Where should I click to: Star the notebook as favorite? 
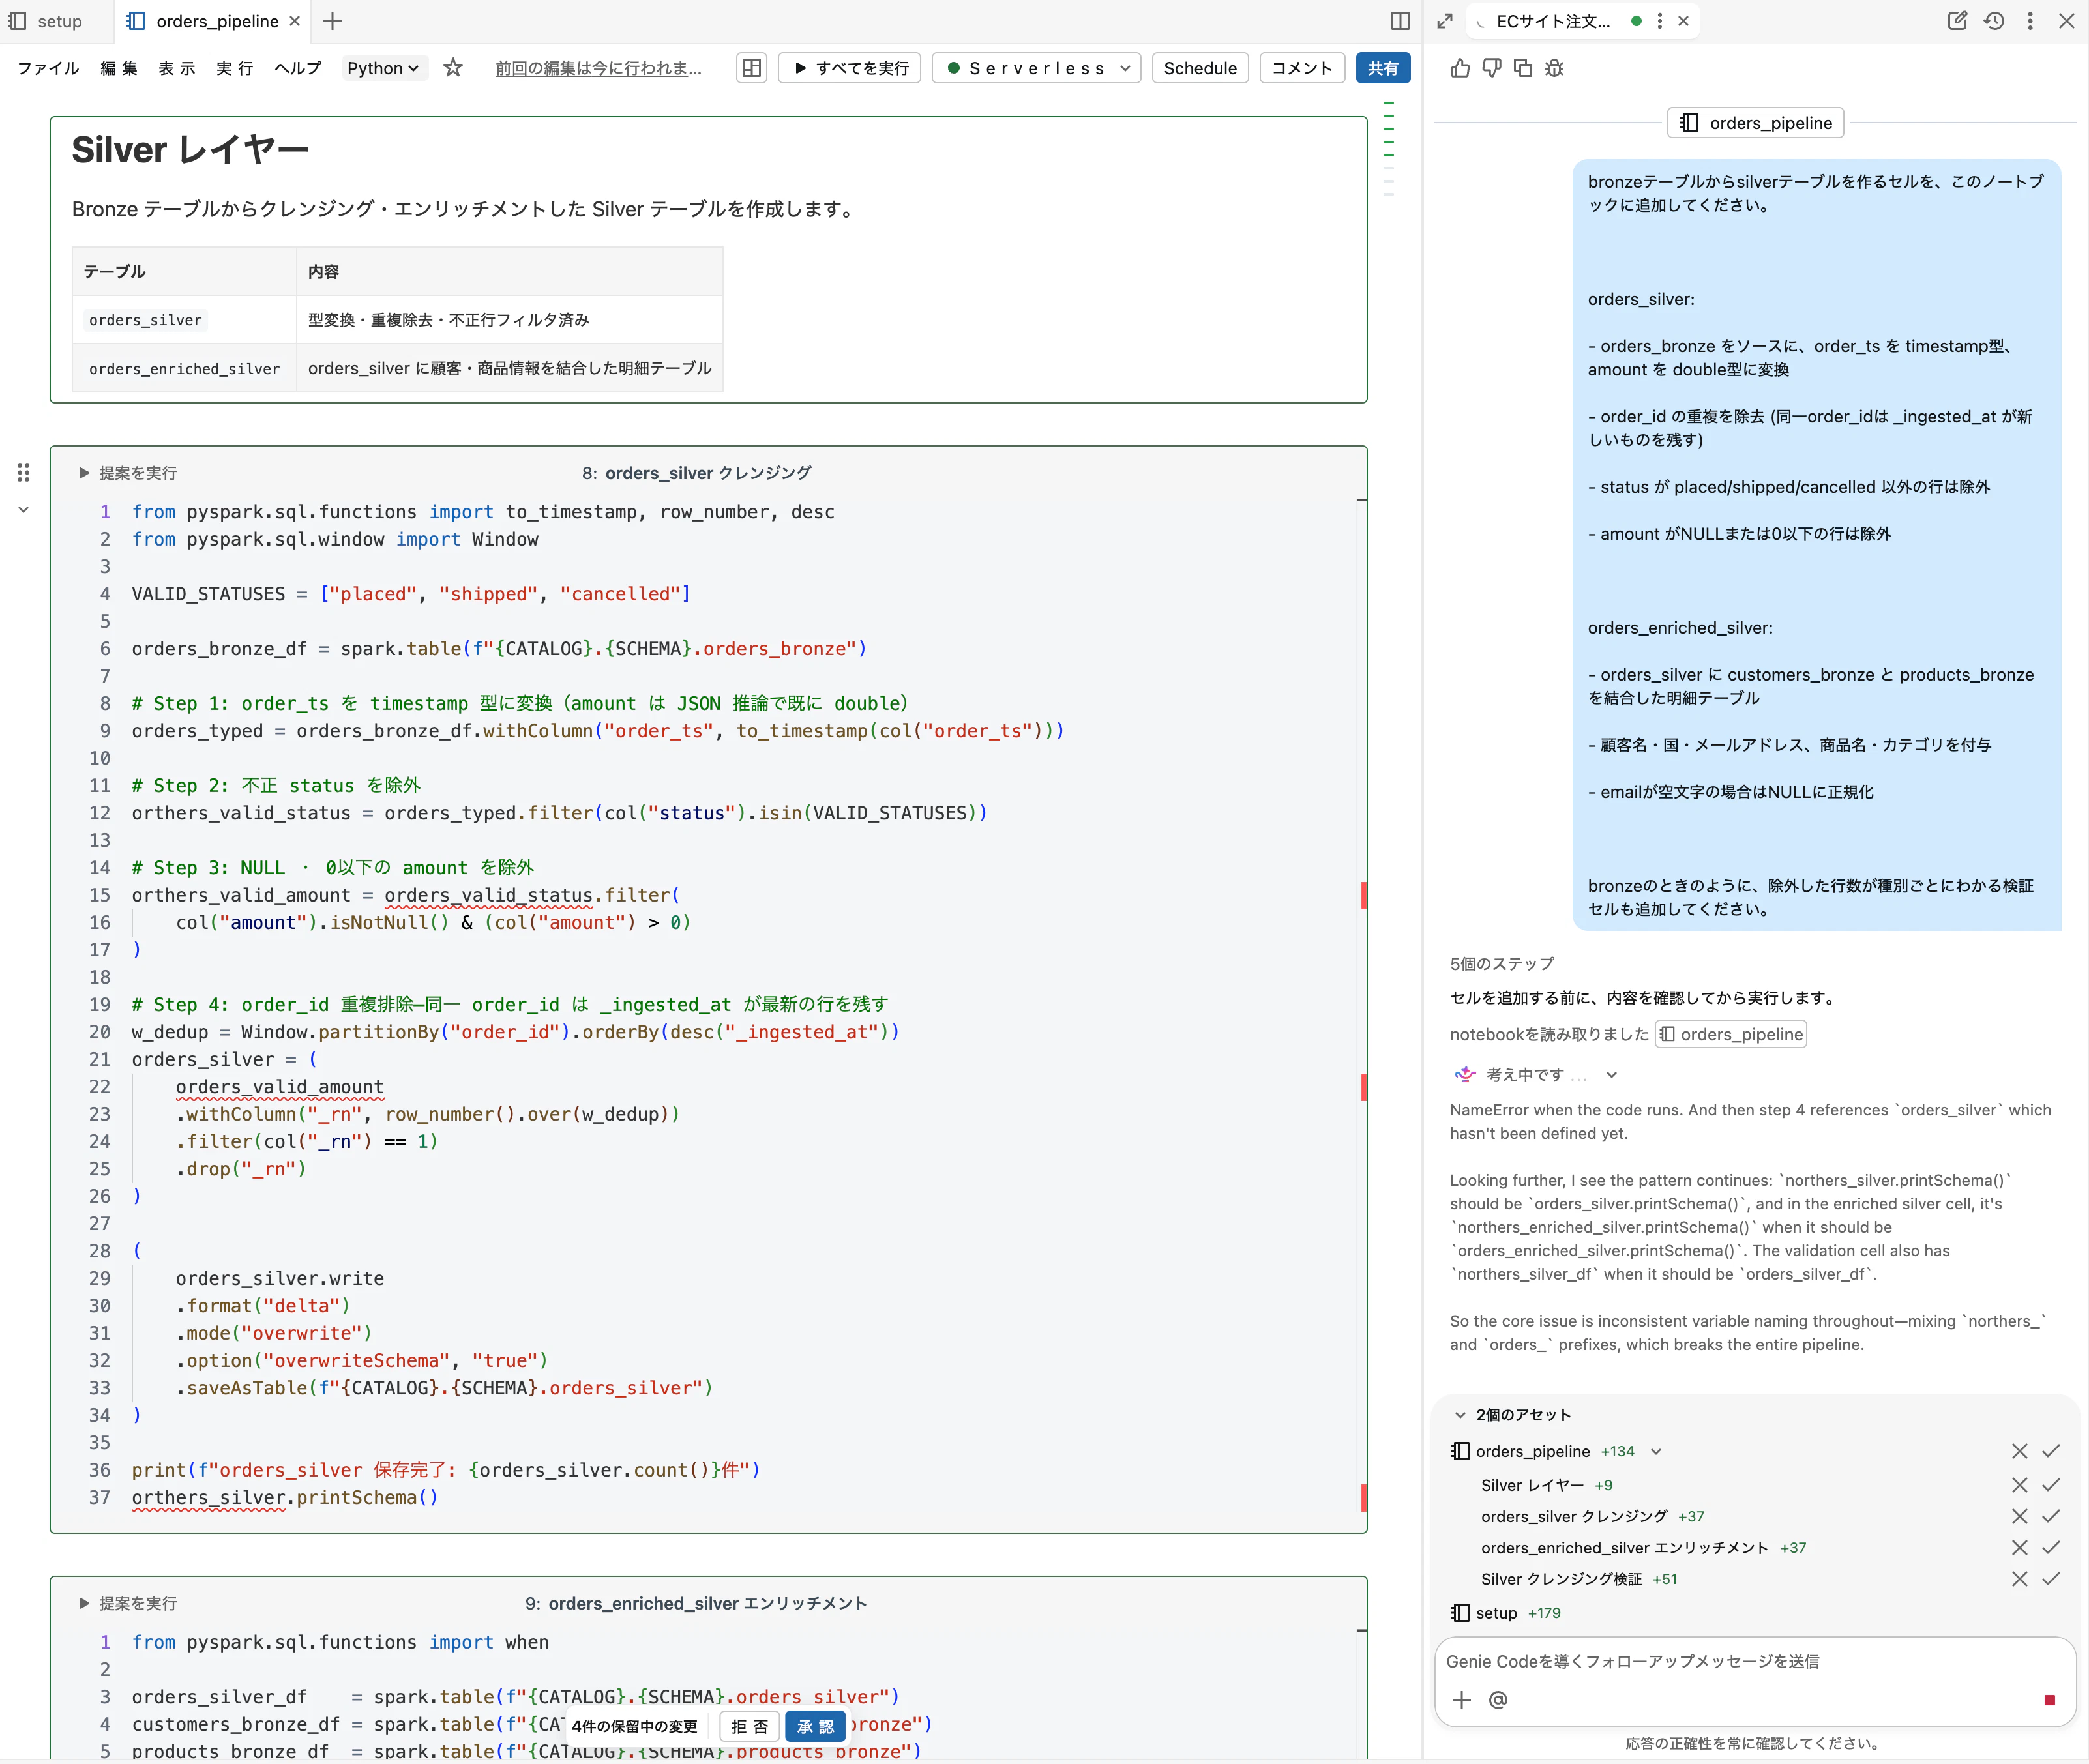coord(453,68)
